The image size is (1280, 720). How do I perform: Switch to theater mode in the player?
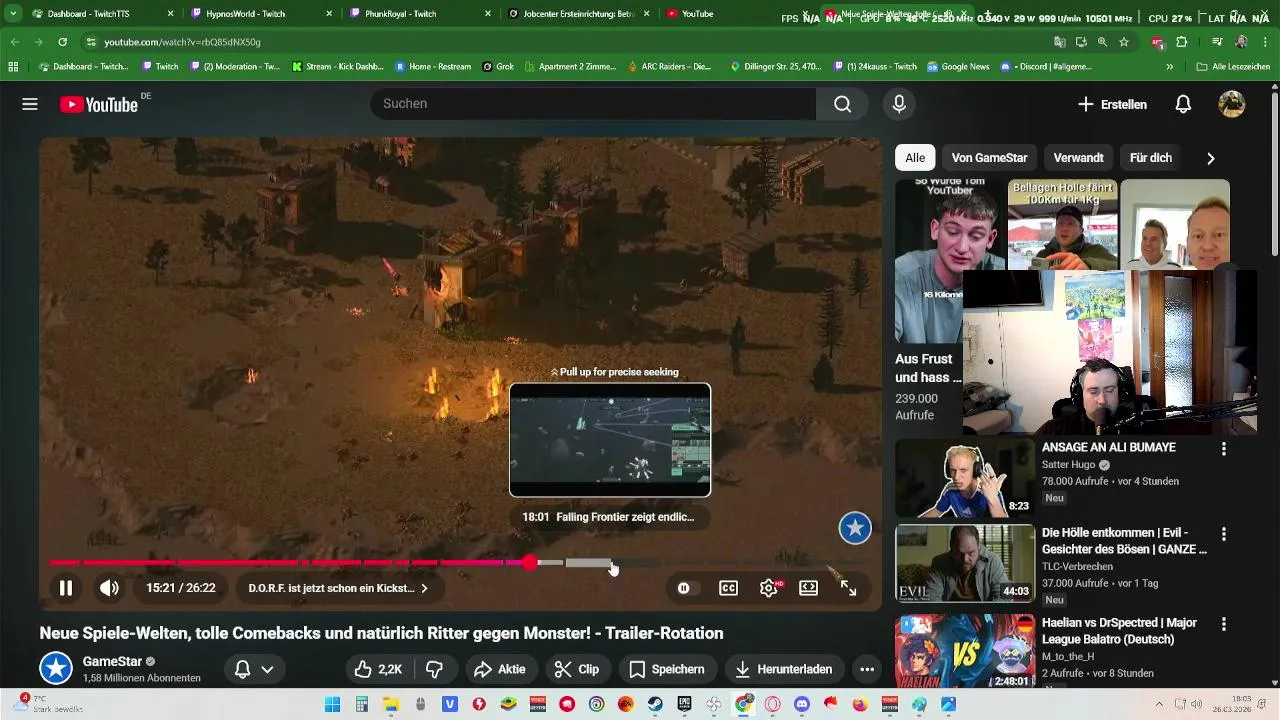click(x=808, y=588)
